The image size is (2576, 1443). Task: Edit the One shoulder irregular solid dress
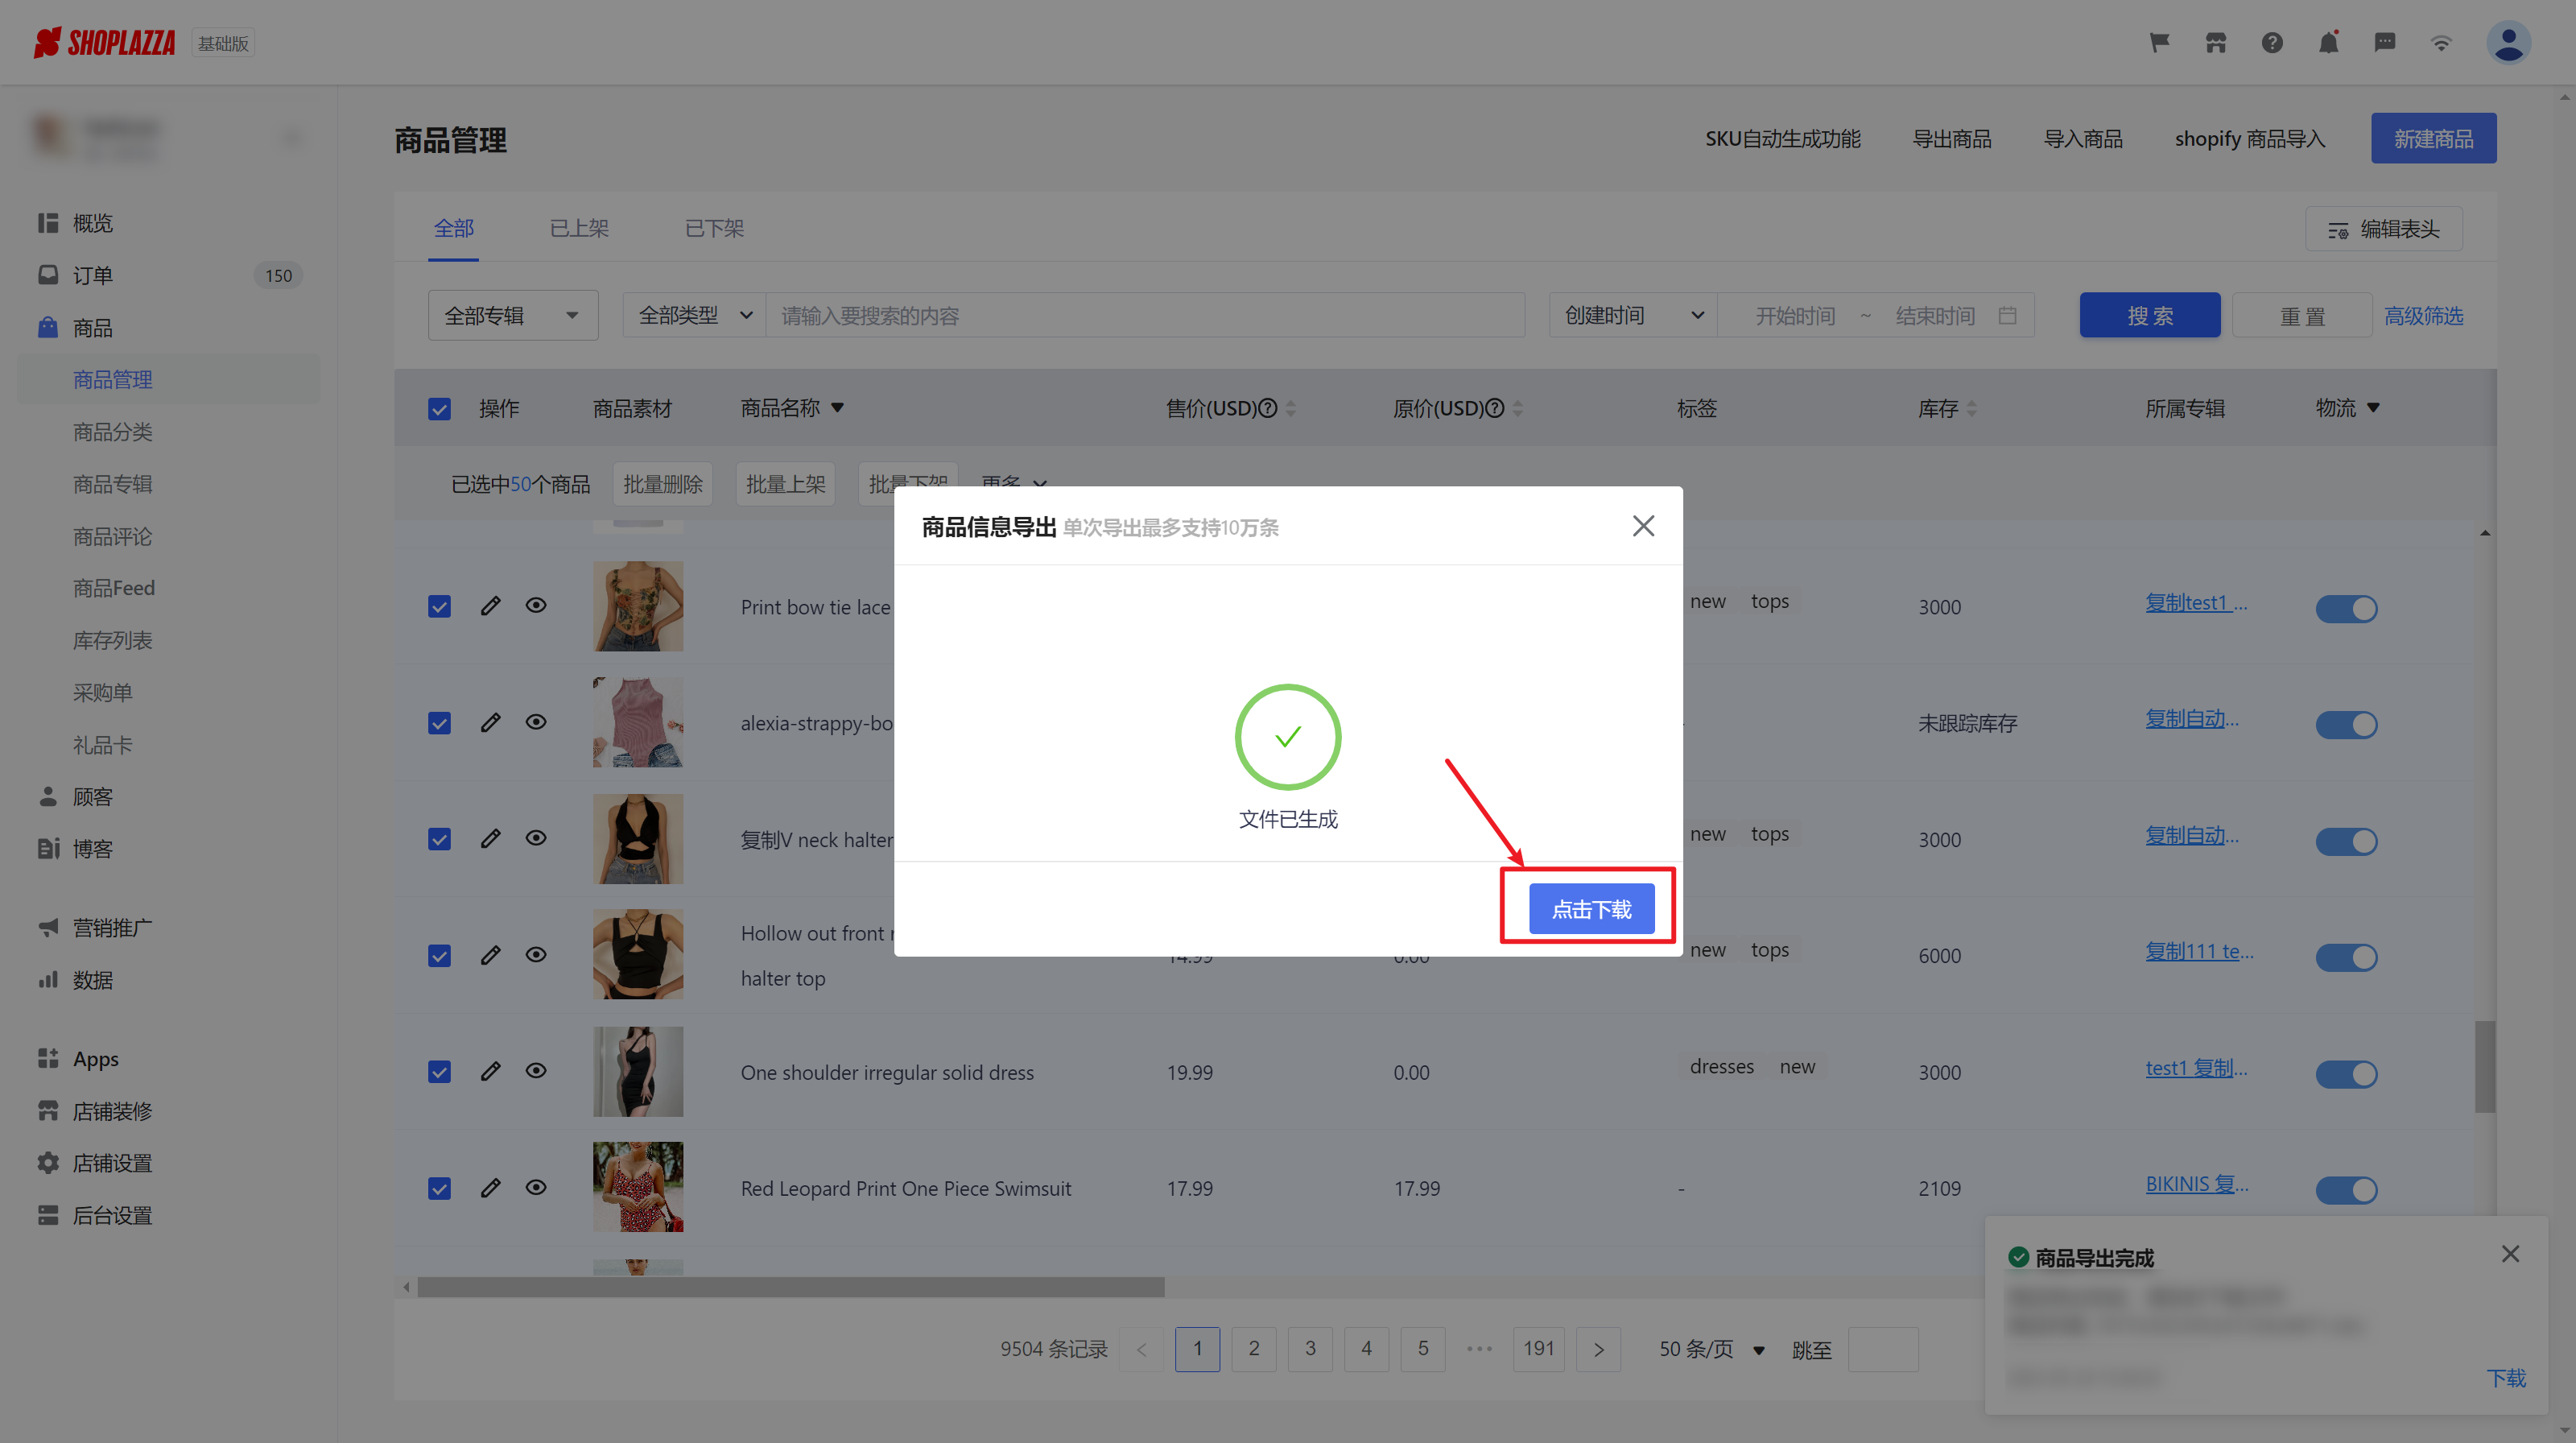tap(490, 1071)
